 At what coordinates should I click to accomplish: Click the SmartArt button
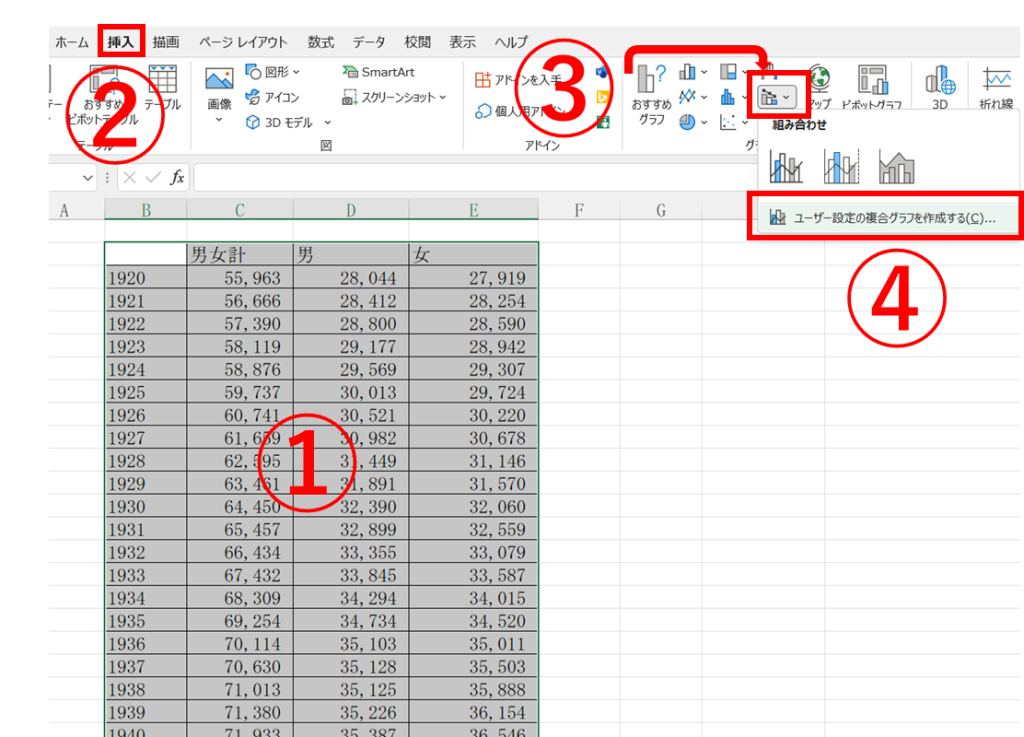tap(378, 72)
